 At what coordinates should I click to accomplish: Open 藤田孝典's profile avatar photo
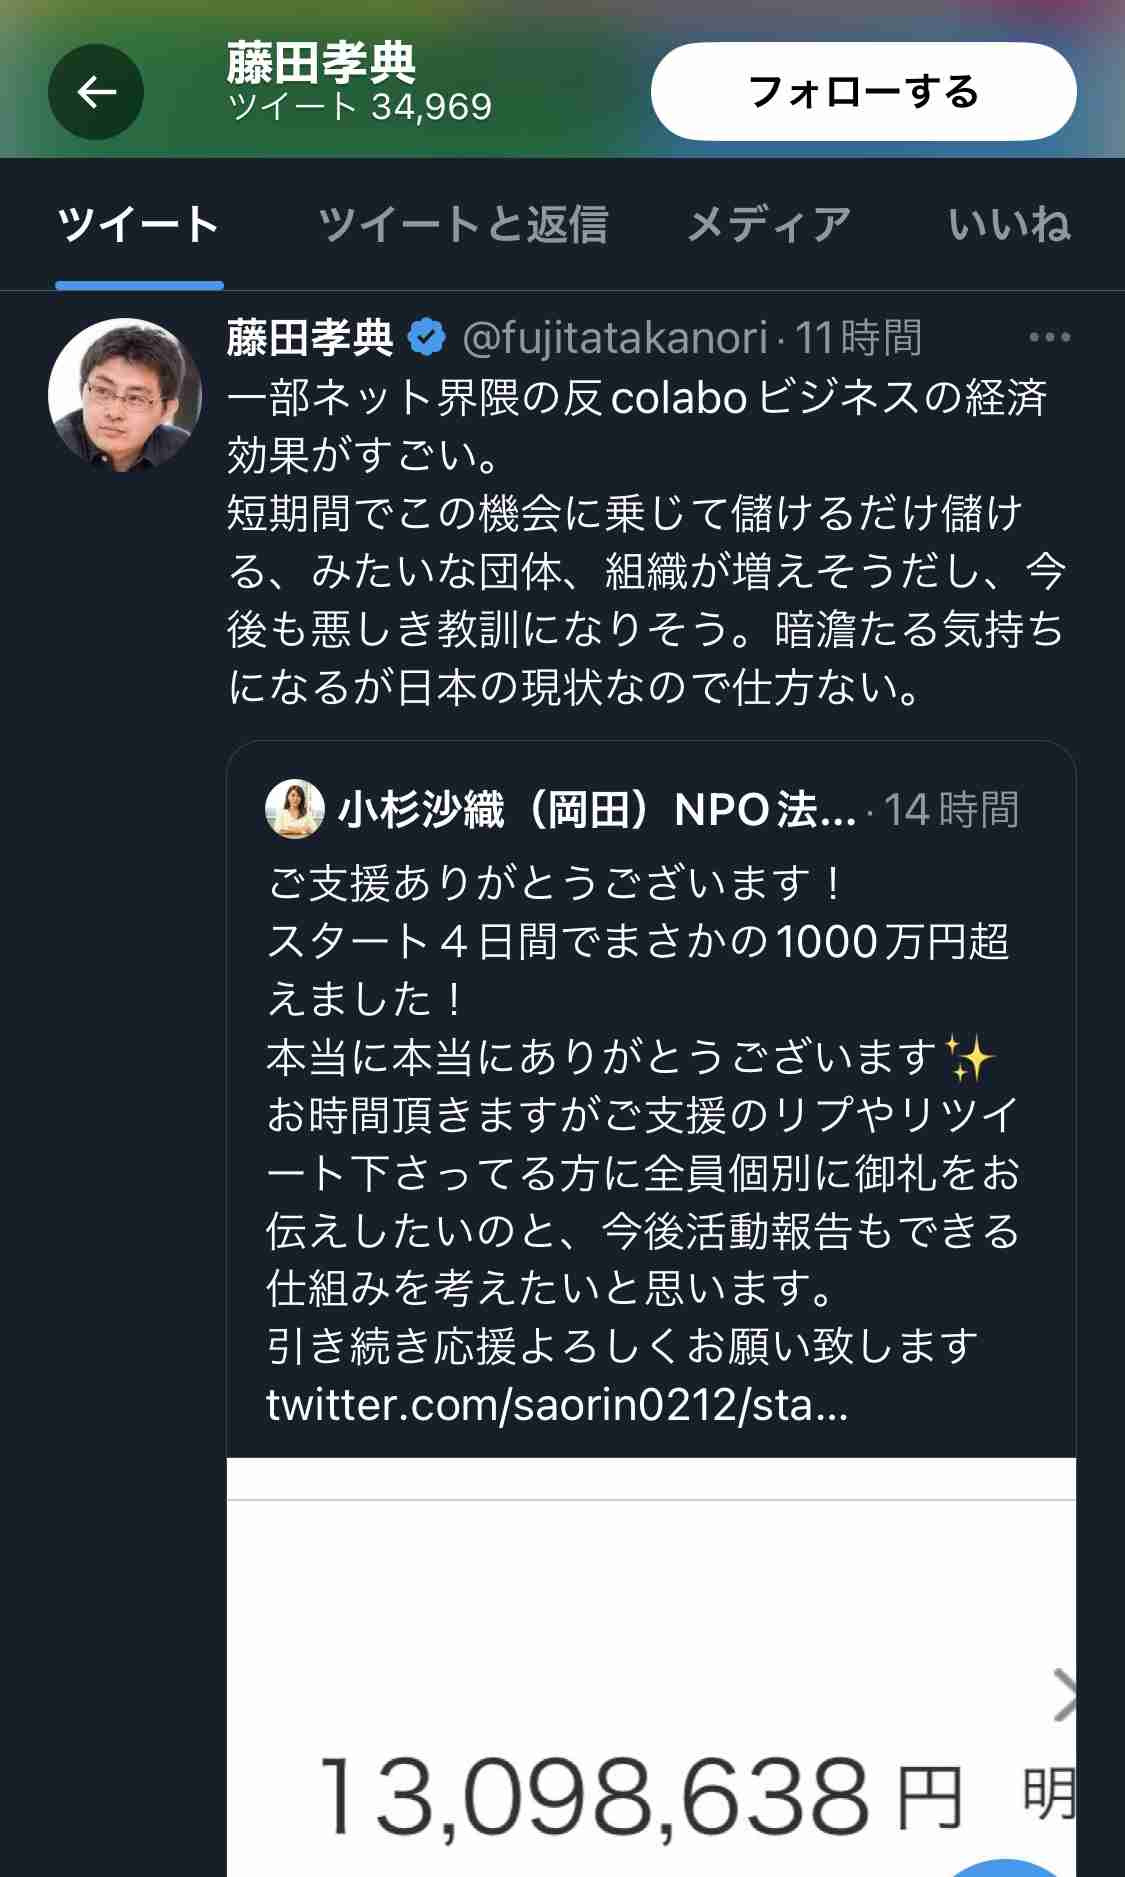point(124,395)
